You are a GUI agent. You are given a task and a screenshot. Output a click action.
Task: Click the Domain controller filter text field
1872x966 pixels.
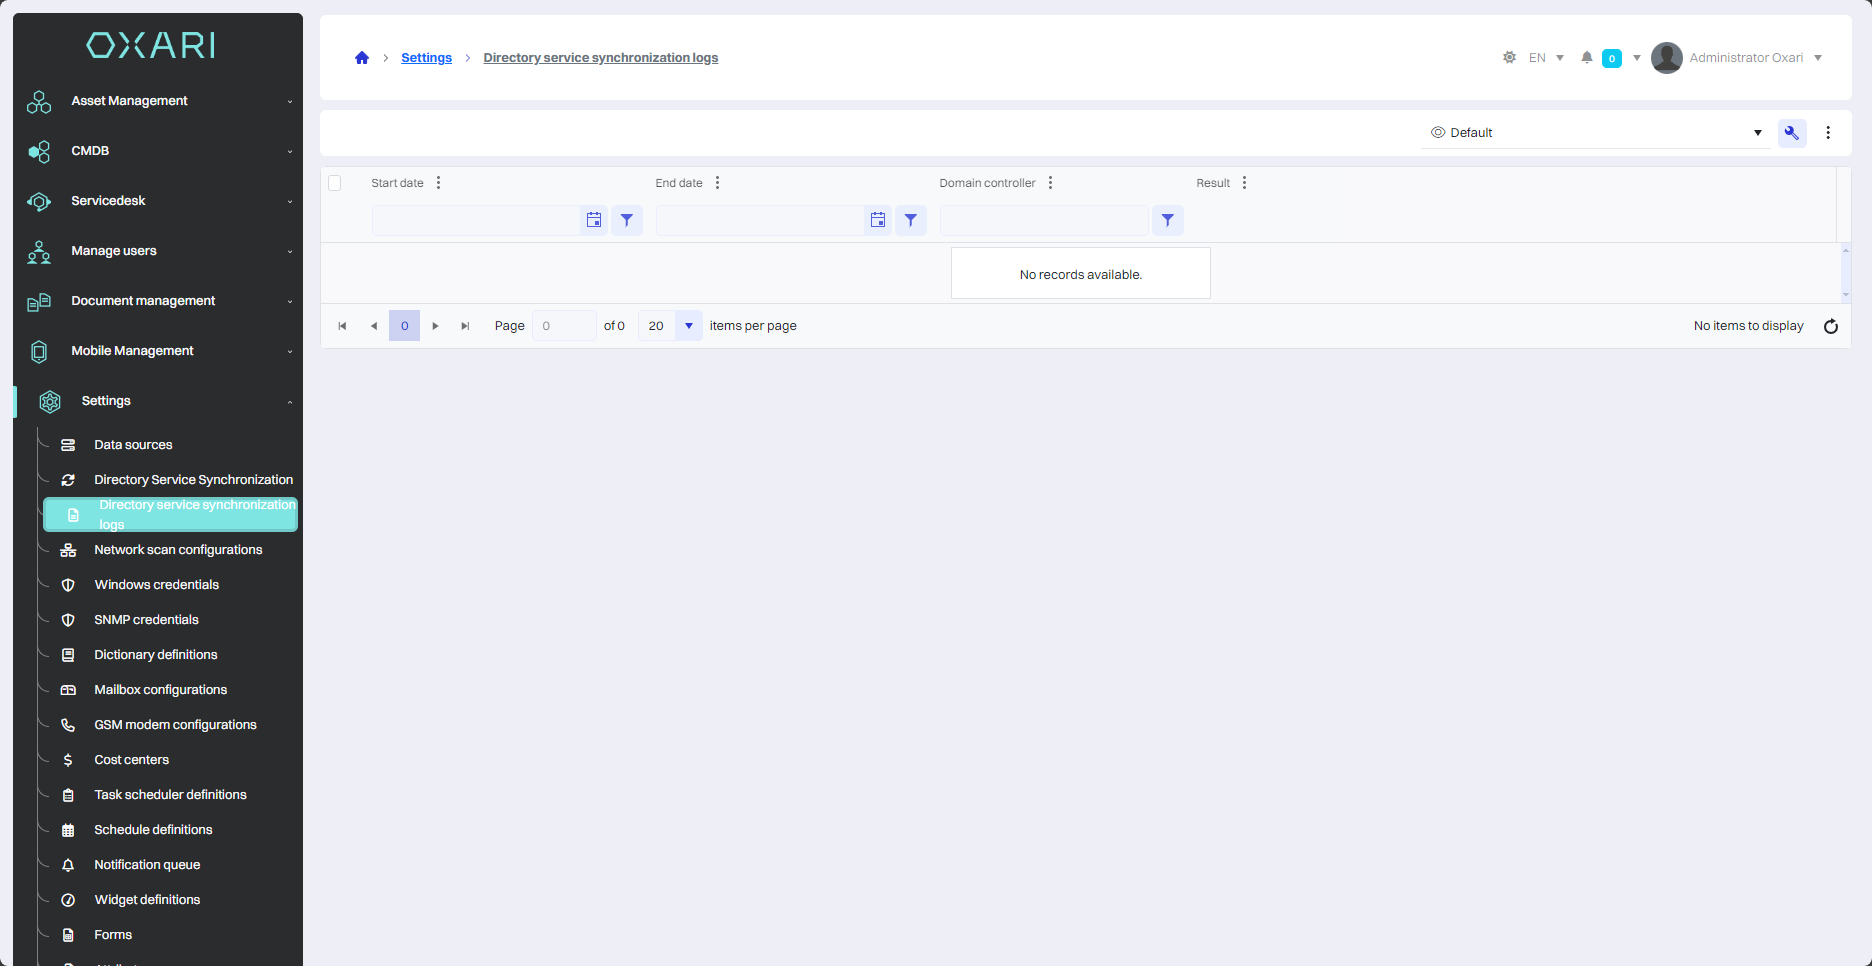click(1043, 220)
